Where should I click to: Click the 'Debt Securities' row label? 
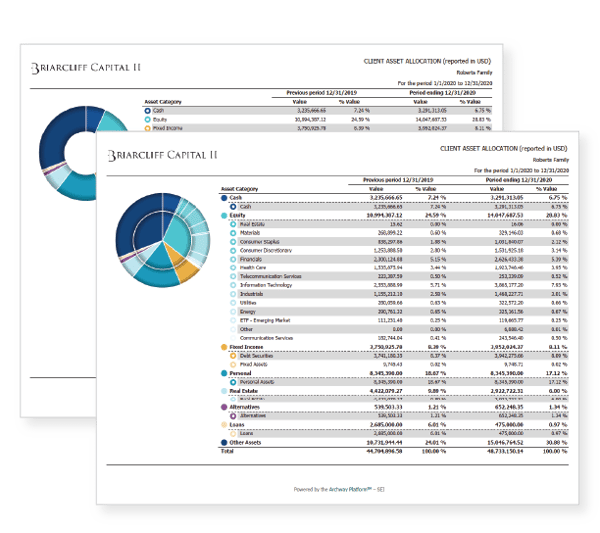[256, 356]
